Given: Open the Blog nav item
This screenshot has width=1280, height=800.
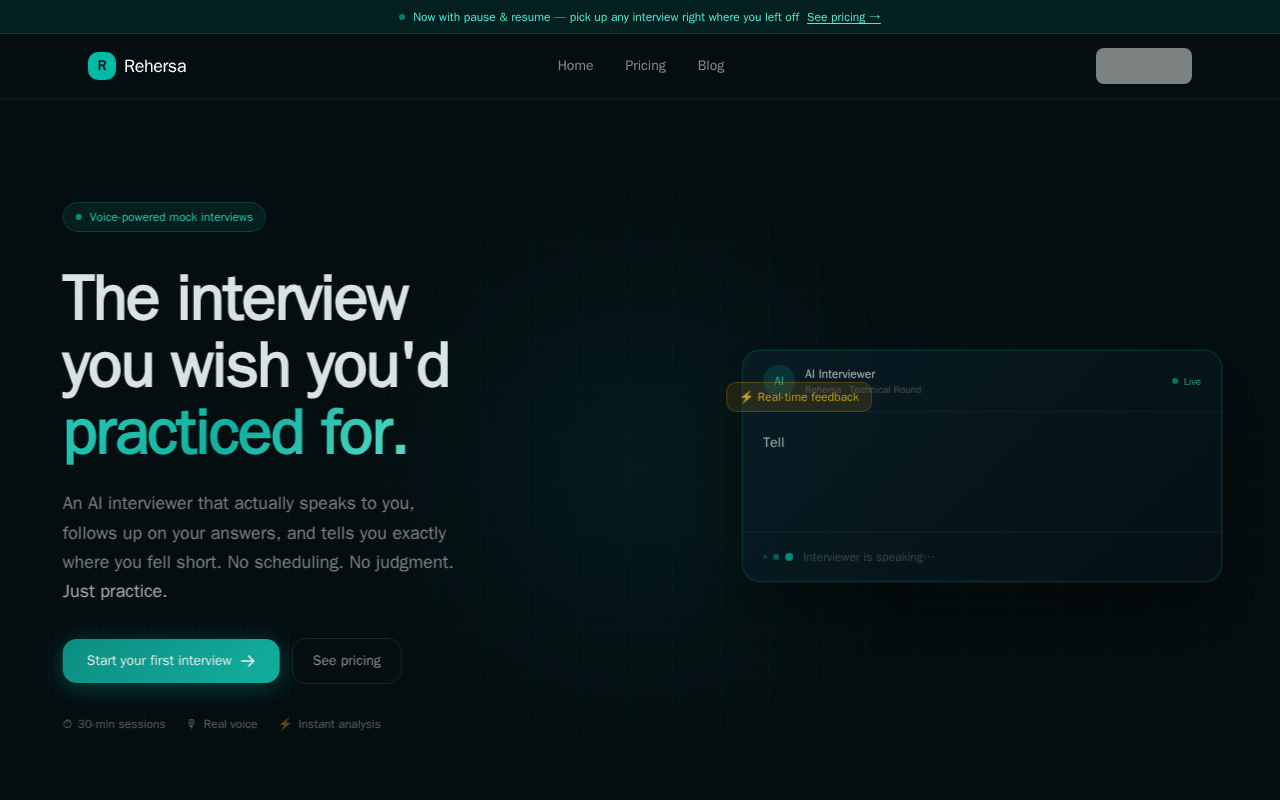Looking at the screenshot, I should (711, 66).
